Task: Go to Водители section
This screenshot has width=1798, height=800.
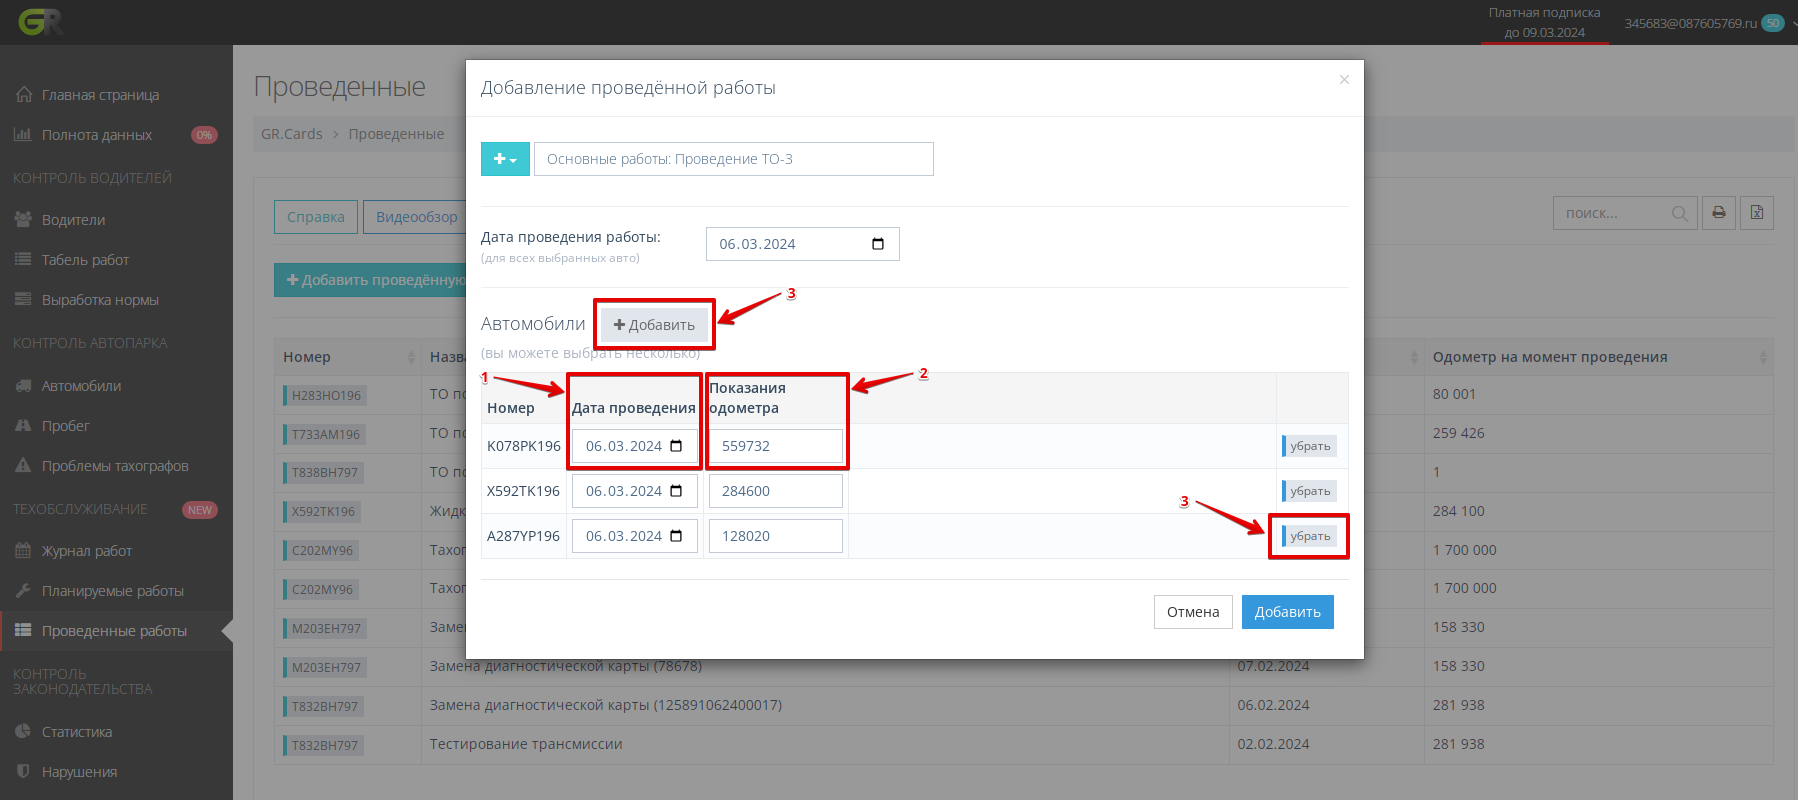Action: [73, 220]
